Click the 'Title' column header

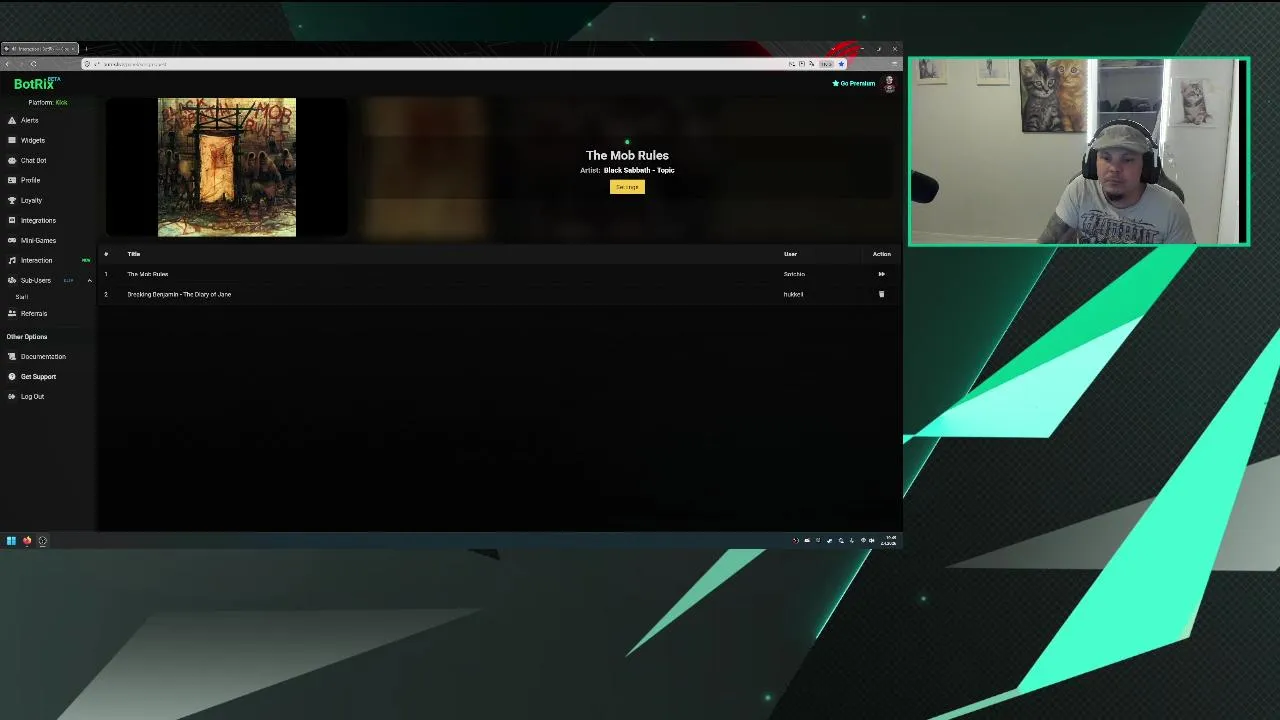pyautogui.click(x=133, y=254)
